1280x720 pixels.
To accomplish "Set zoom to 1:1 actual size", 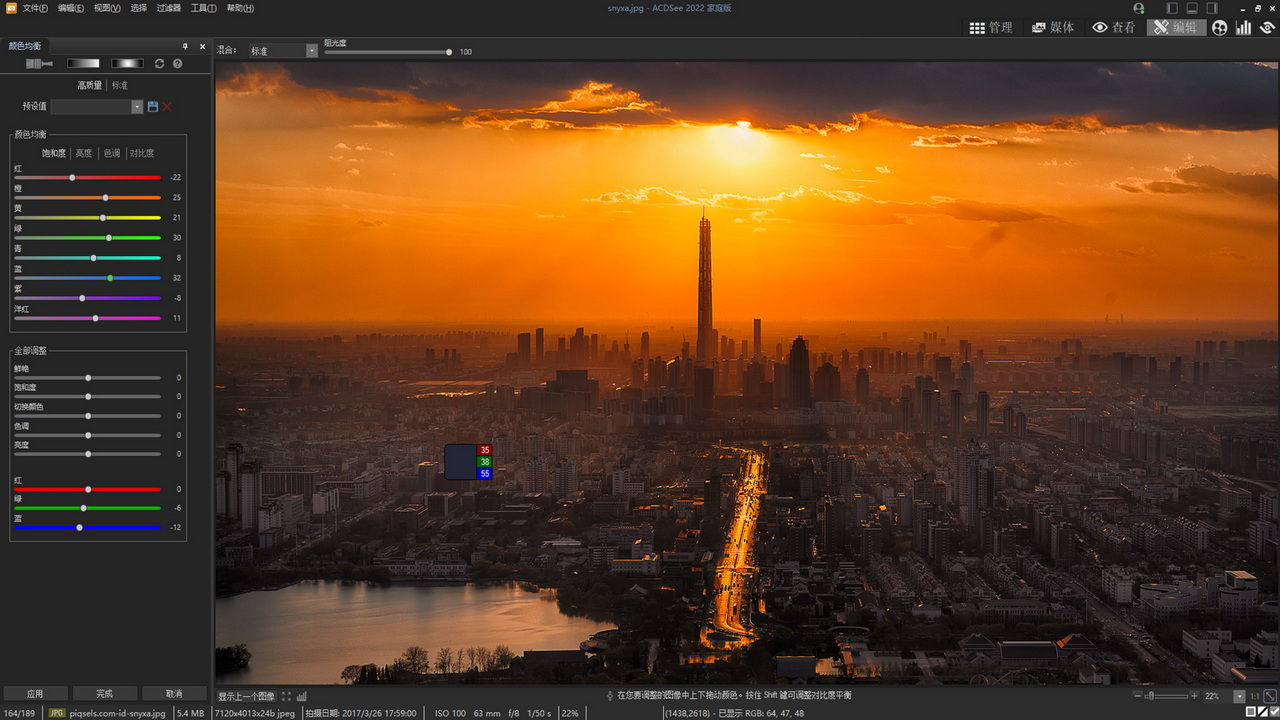I will 1254,696.
